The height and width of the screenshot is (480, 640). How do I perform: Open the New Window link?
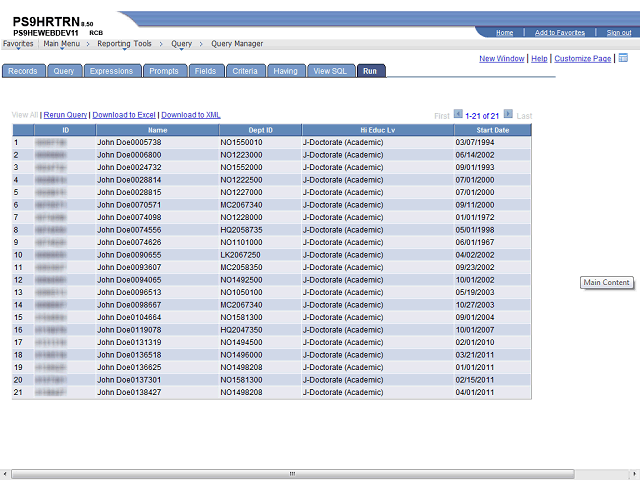tap(502, 58)
